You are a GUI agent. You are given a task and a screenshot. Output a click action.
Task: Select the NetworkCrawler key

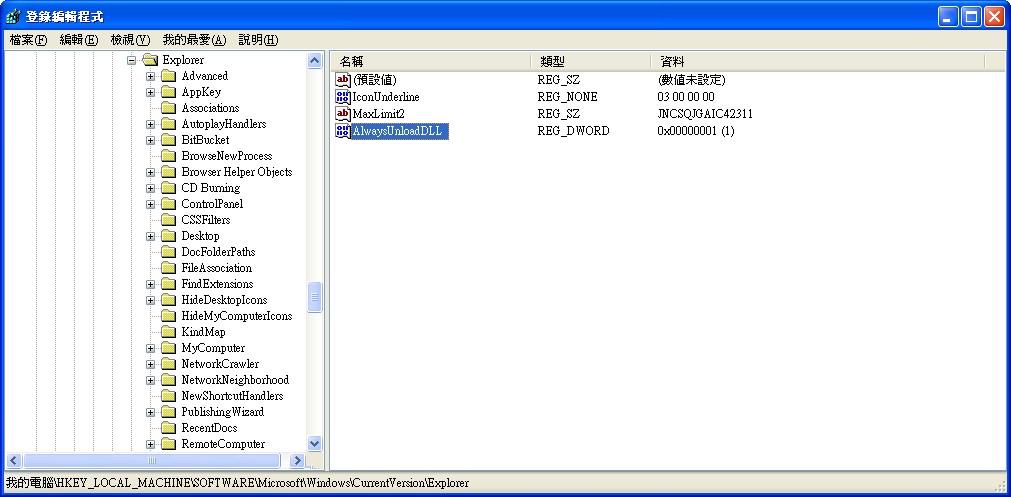[x=220, y=364]
